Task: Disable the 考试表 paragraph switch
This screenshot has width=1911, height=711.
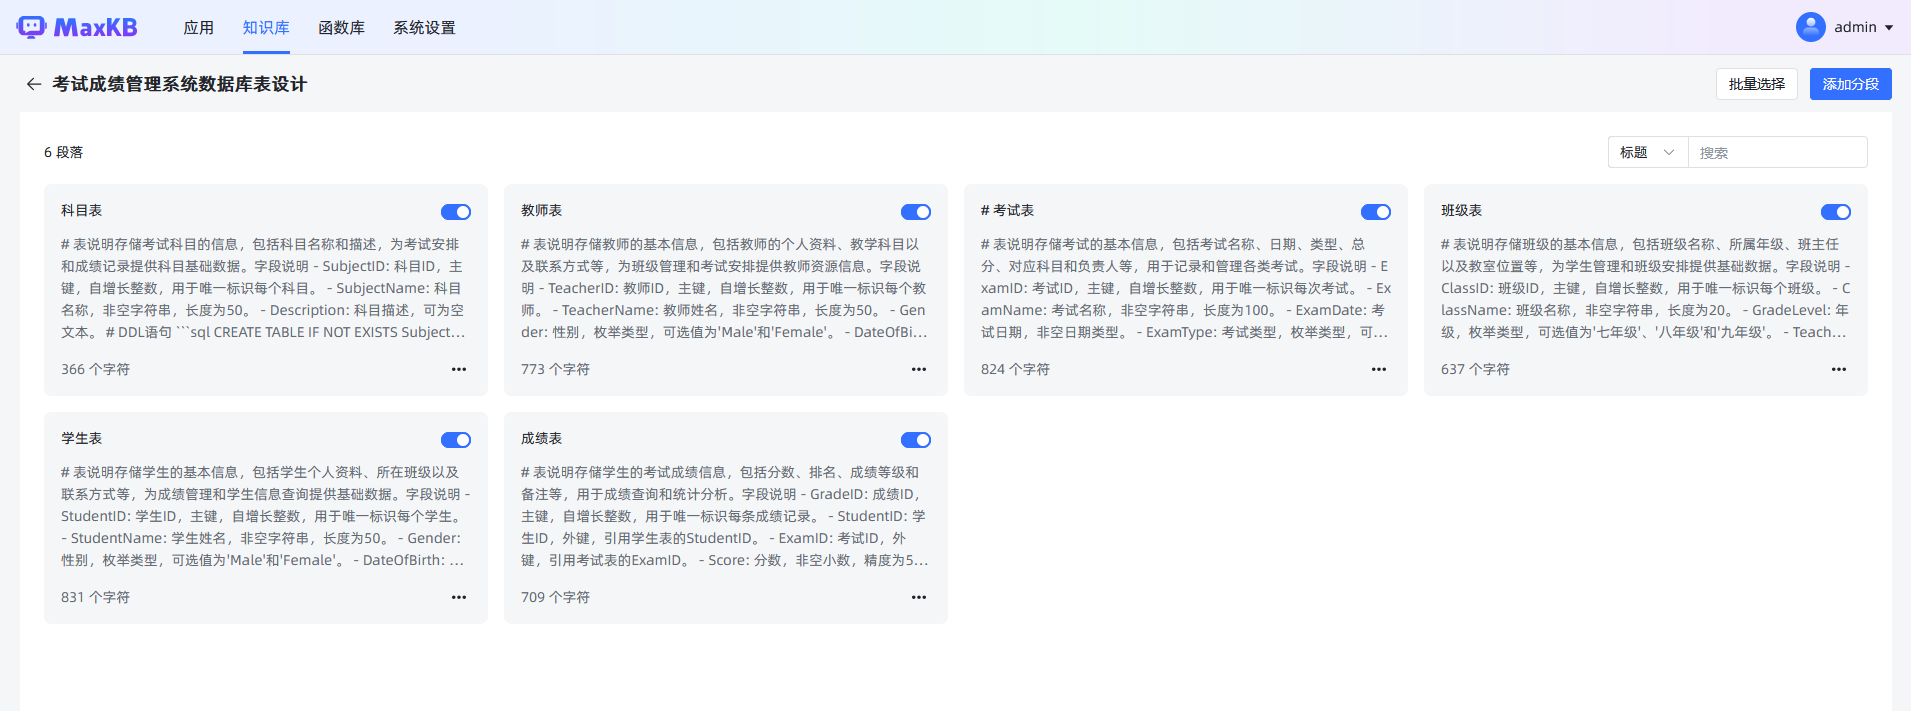Action: pyautogui.click(x=1376, y=212)
